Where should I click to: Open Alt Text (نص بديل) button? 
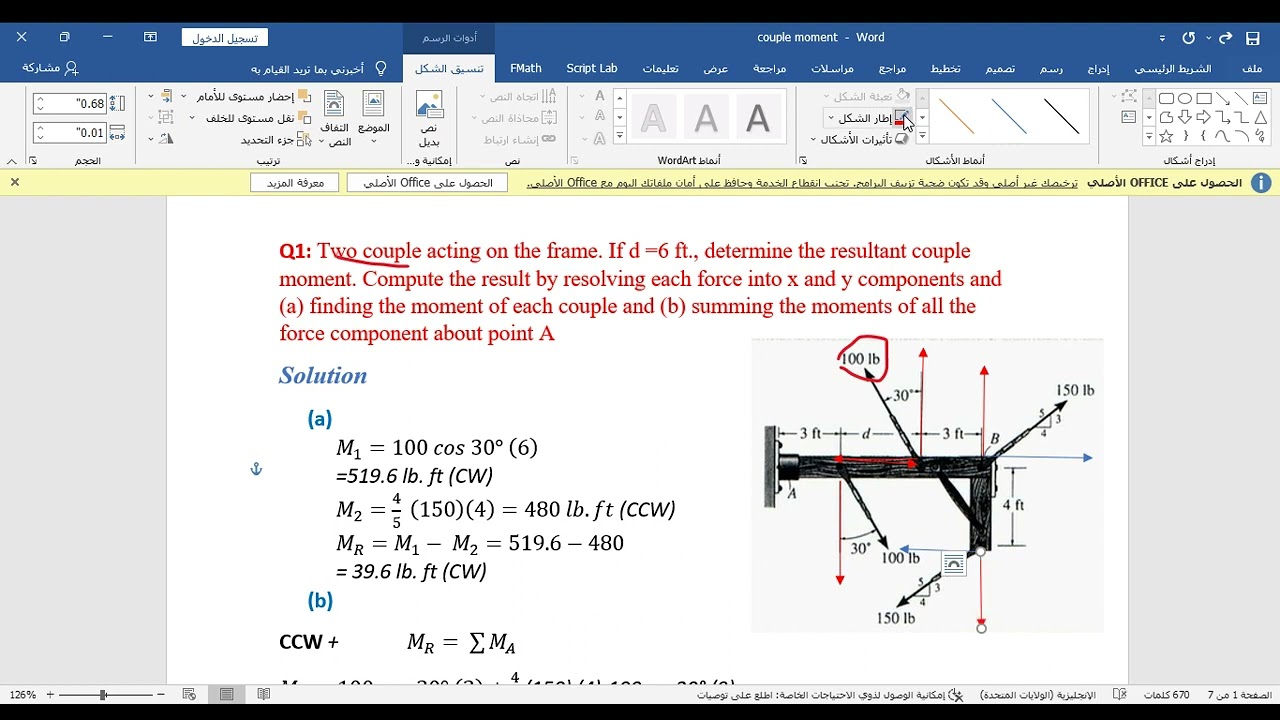pyautogui.click(x=429, y=119)
